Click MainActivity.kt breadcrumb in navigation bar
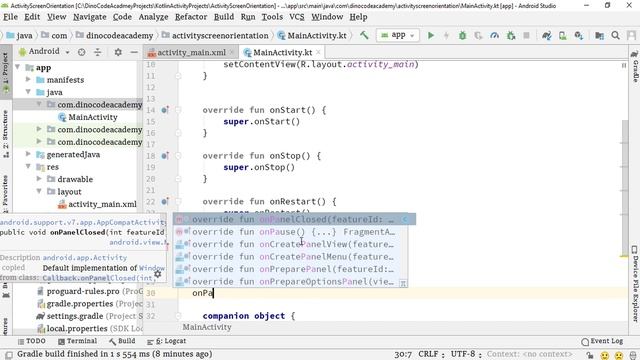640x360 pixels. point(312,36)
